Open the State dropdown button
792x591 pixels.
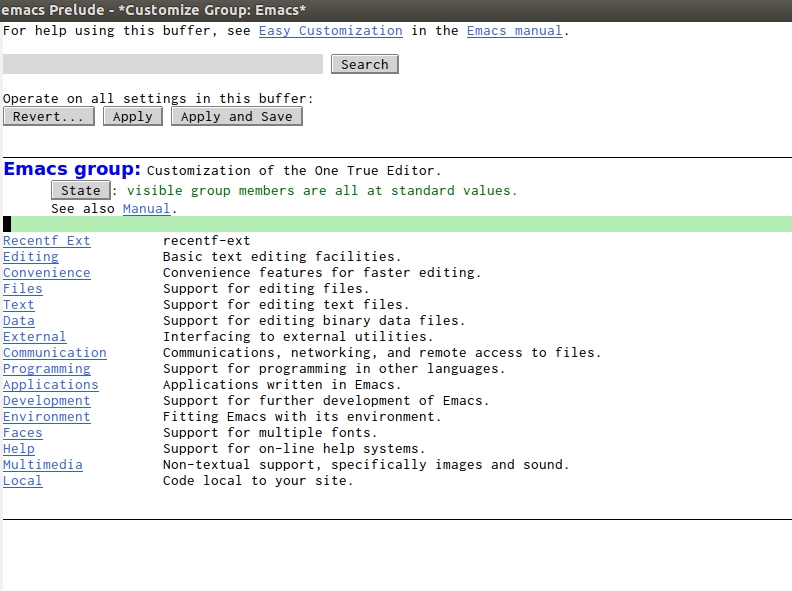pyautogui.click(x=81, y=190)
